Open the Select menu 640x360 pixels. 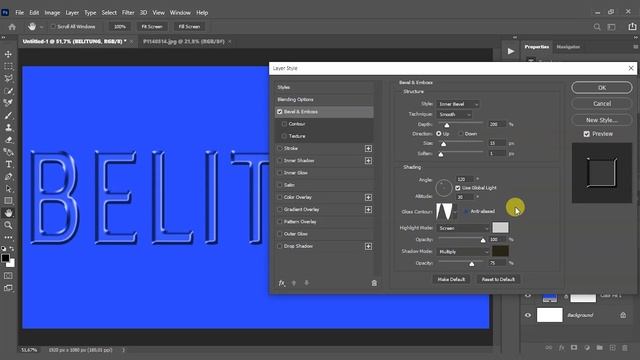pos(109,13)
